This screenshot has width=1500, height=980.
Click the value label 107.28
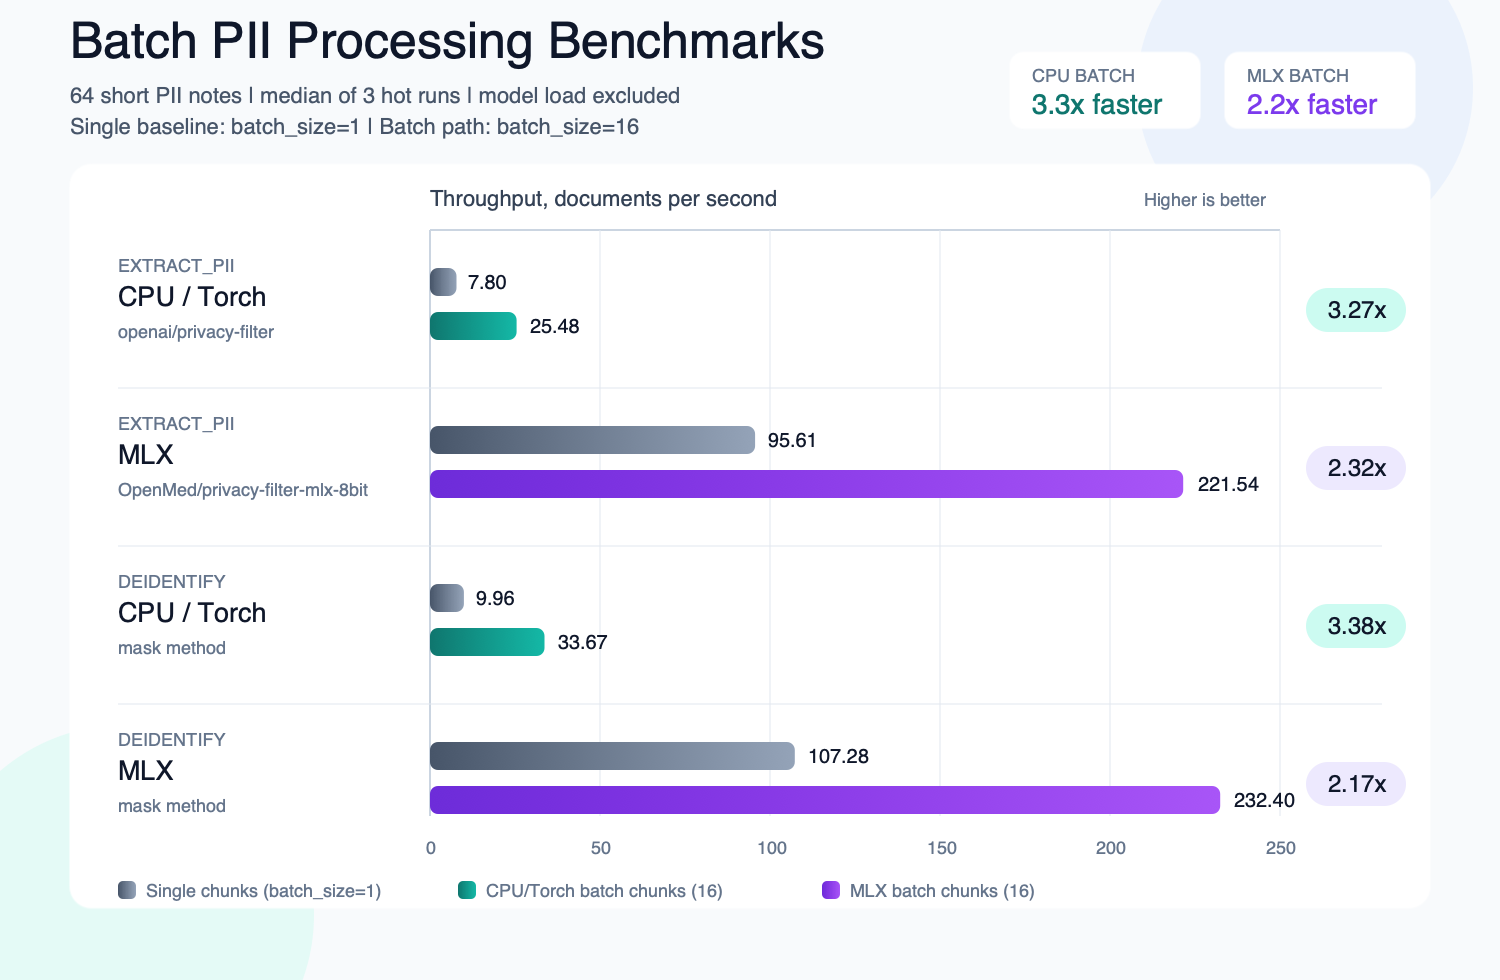(838, 756)
